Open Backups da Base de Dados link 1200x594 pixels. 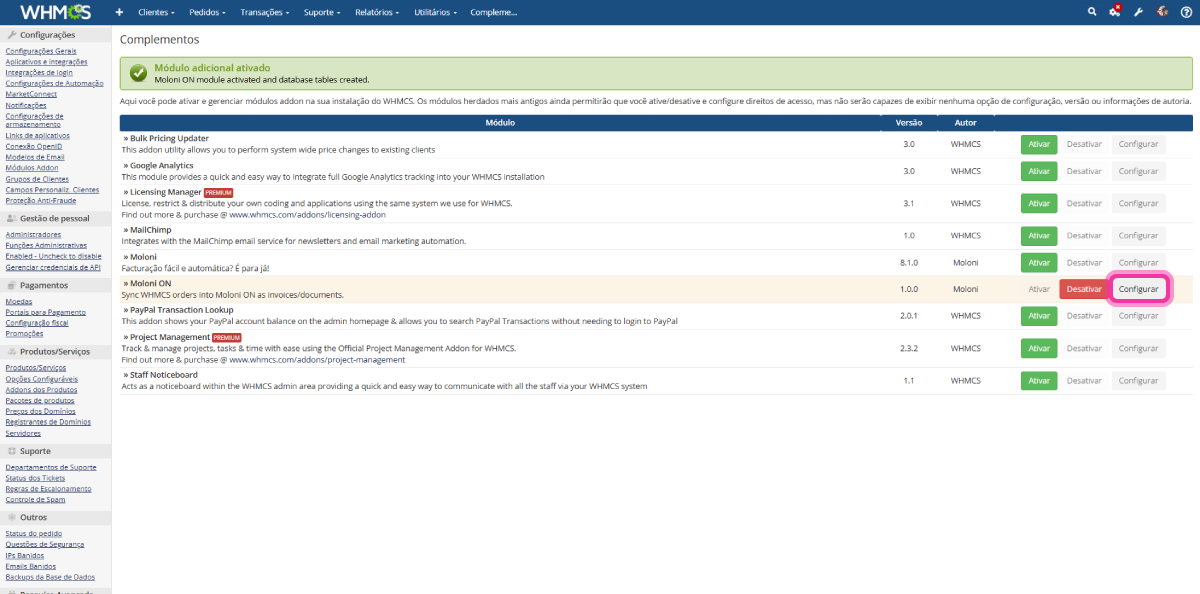(51, 577)
